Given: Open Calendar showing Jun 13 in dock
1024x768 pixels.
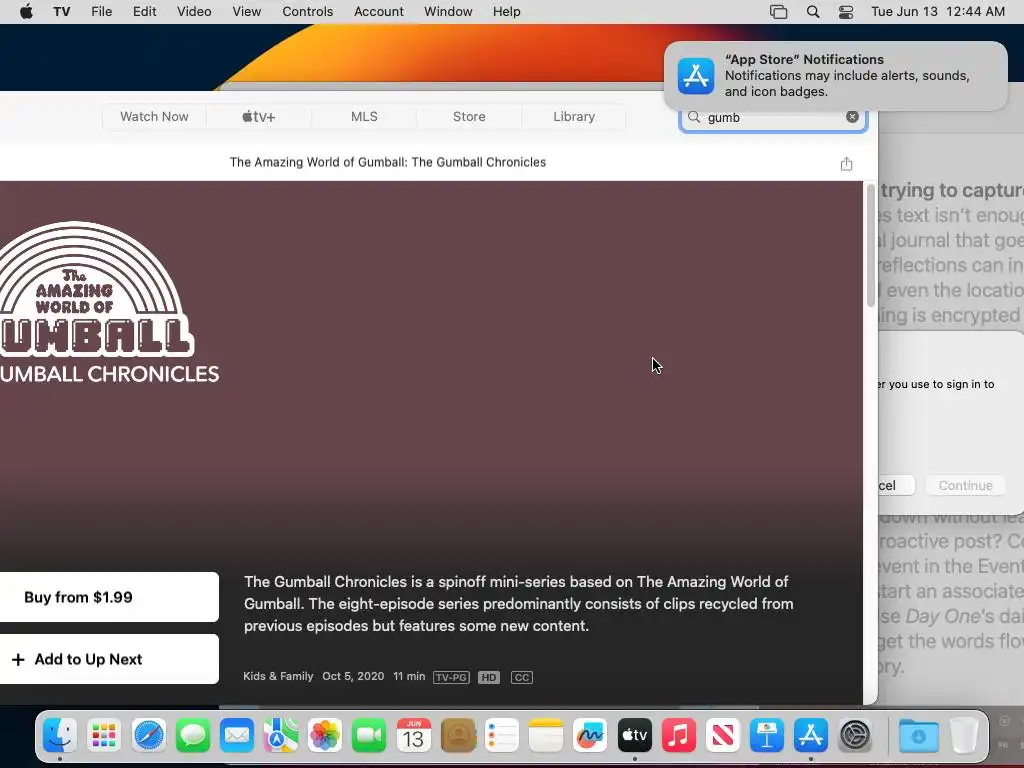Looking at the screenshot, I should (x=413, y=735).
